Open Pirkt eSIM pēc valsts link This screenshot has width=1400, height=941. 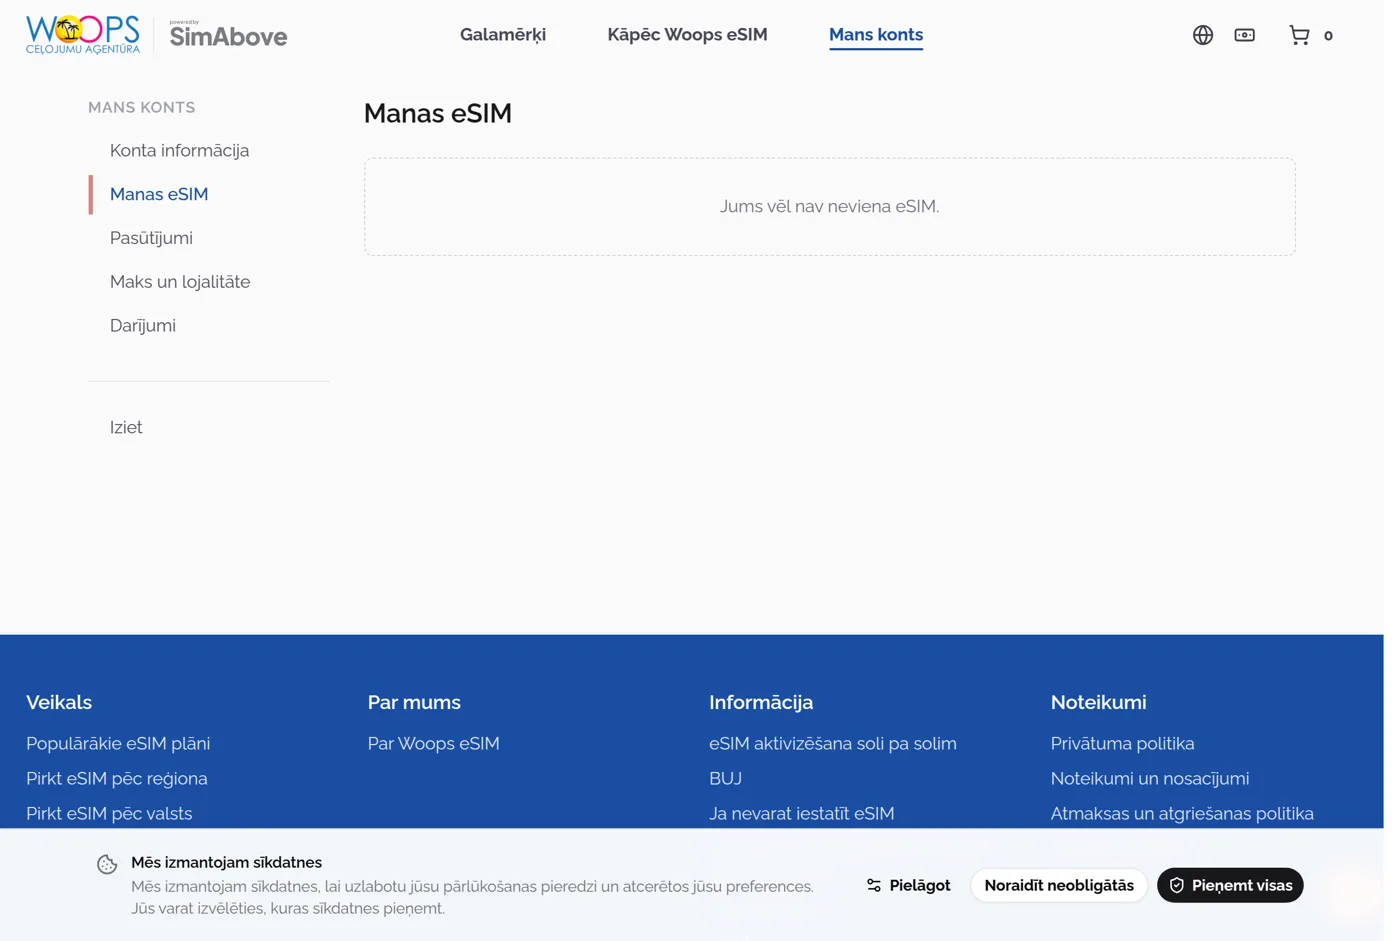pos(109,813)
